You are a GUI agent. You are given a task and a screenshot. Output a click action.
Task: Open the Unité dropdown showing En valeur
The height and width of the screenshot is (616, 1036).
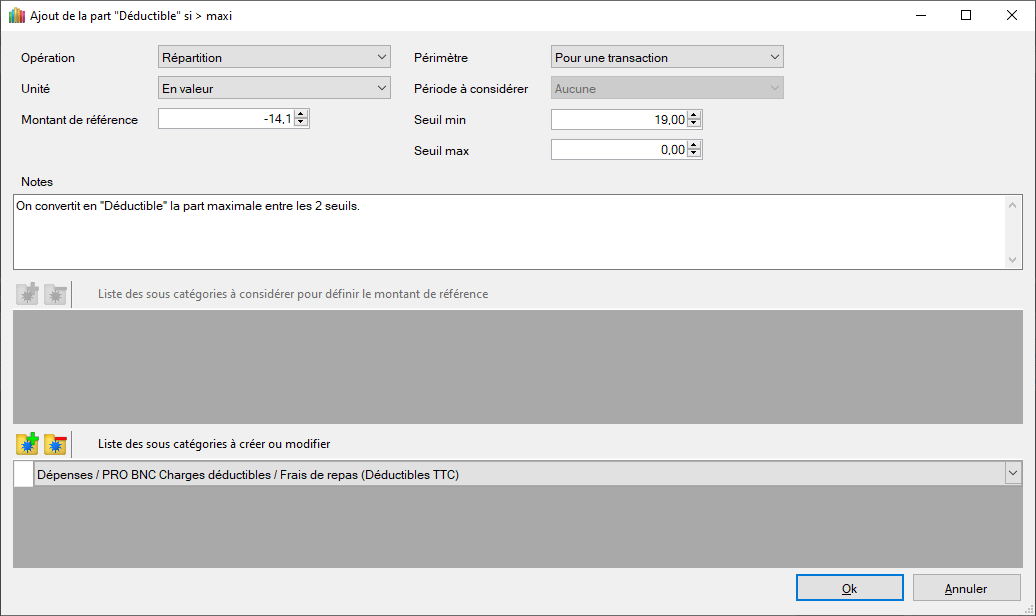click(274, 89)
